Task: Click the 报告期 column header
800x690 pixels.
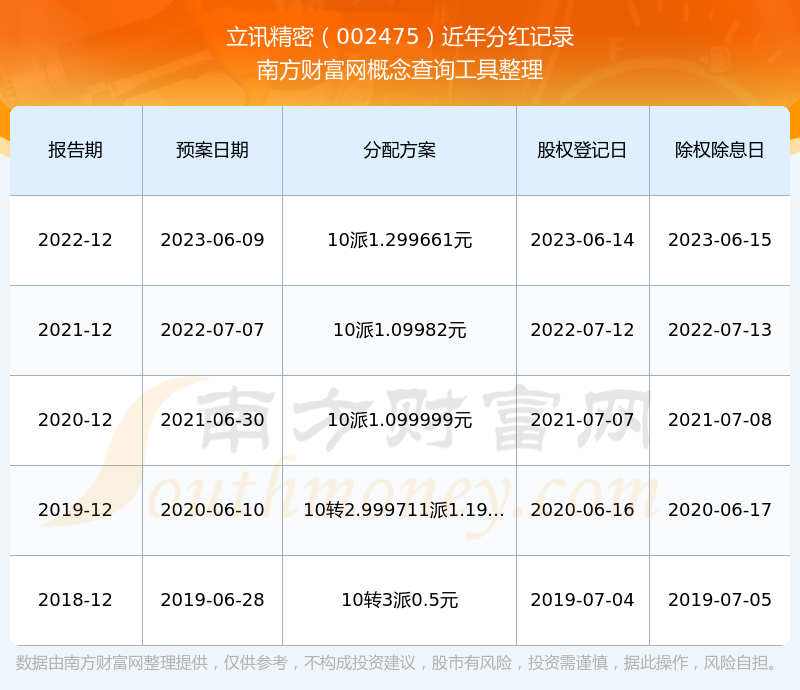Action: point(76,151)
